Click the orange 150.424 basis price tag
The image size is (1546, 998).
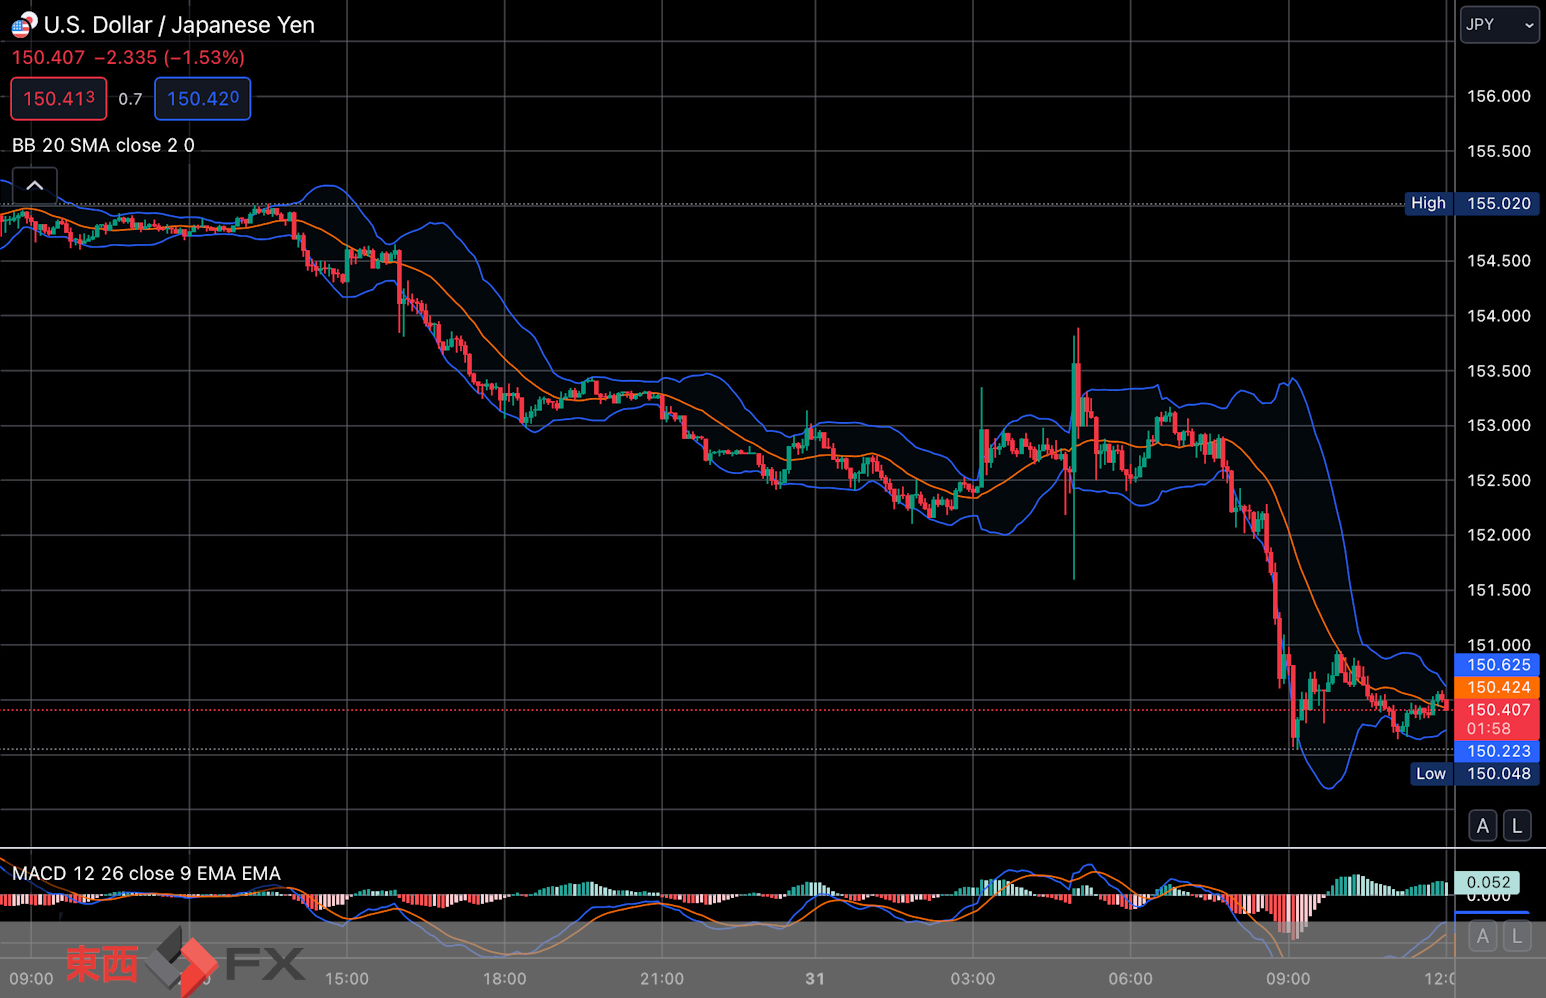[x=1497, y=687]
